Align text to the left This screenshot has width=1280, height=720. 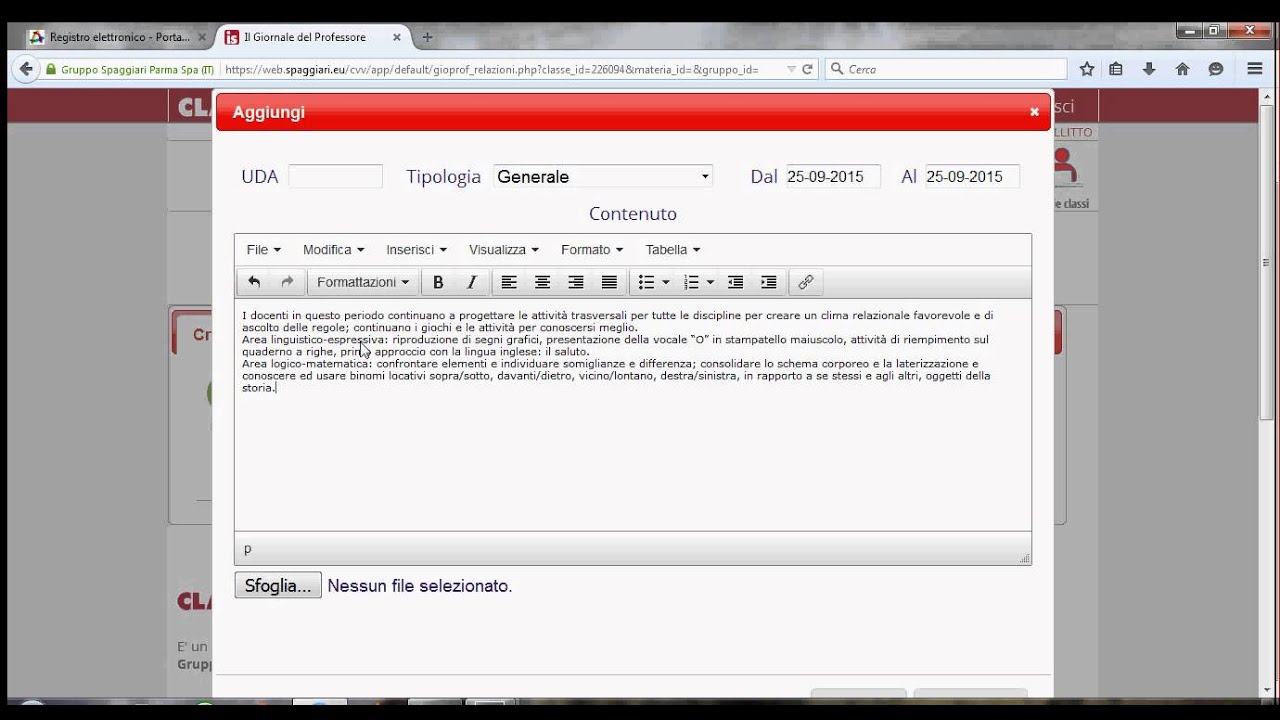[509, 282]
